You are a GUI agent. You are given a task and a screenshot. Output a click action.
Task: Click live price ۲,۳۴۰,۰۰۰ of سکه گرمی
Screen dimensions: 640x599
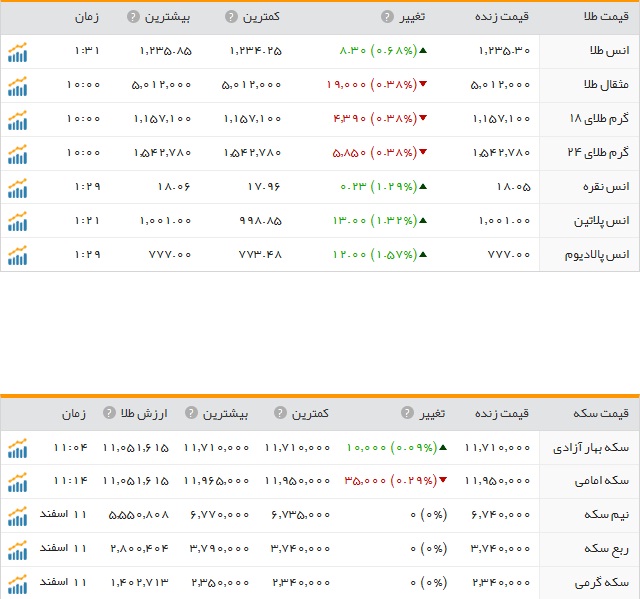coord(501,583)
